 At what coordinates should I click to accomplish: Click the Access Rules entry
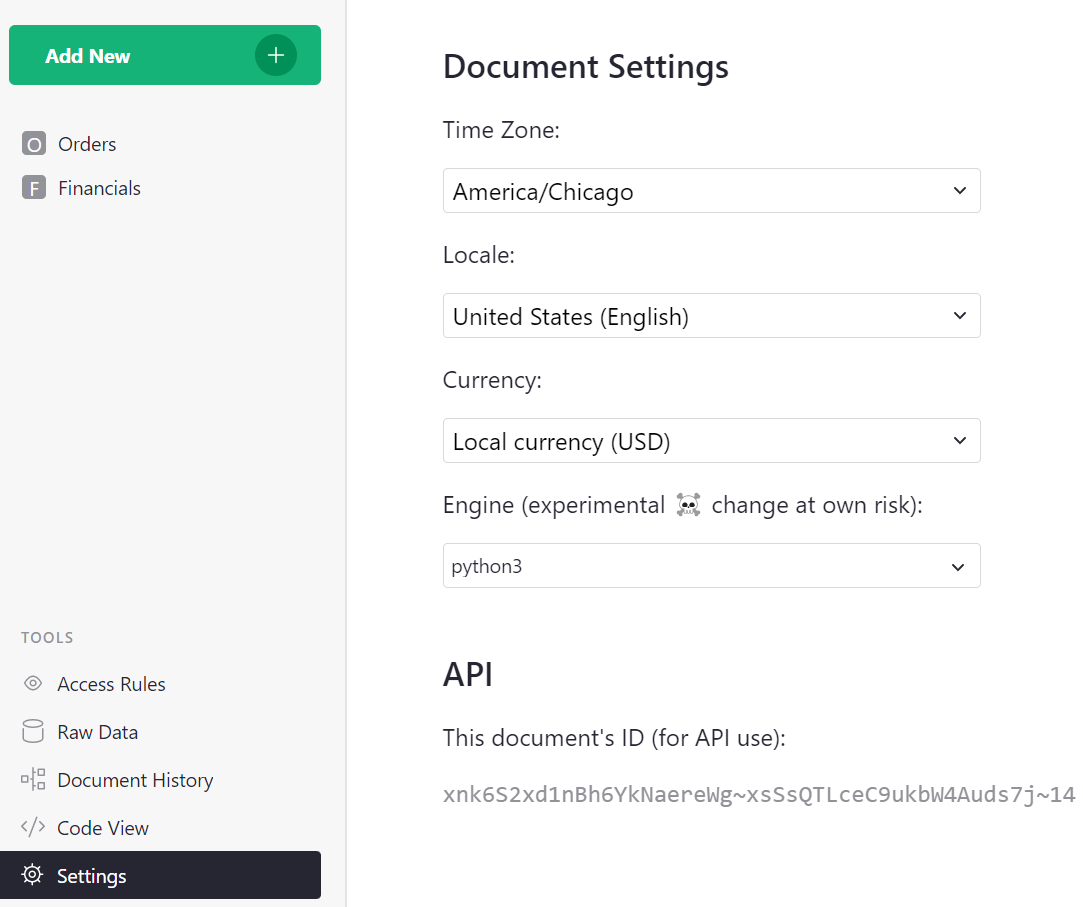coord(111,683)
